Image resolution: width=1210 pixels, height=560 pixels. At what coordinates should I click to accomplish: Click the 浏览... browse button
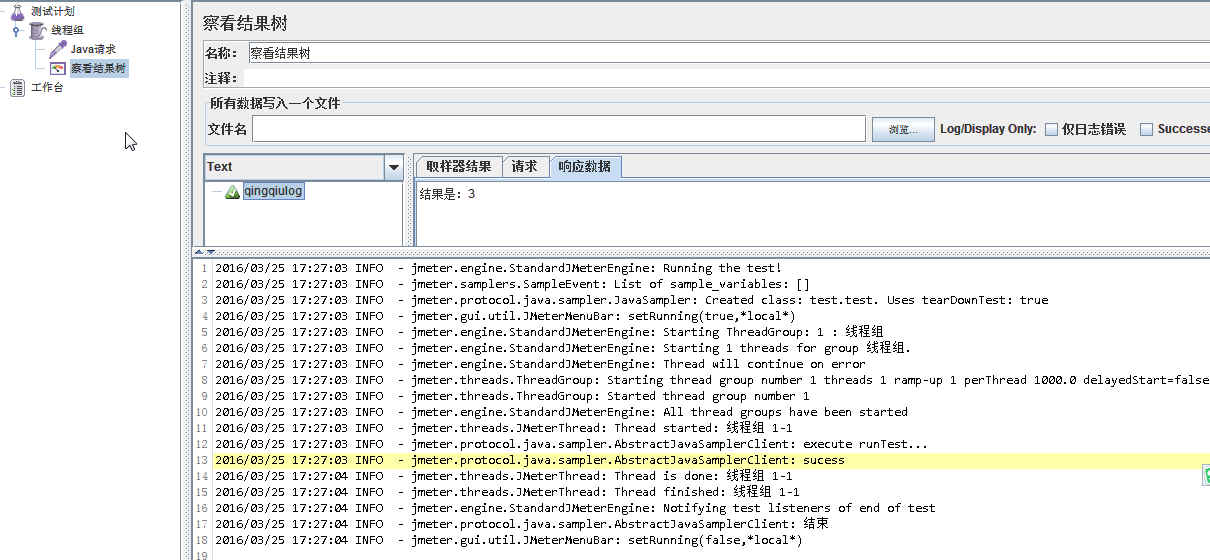pyautogui.click(x=903, y=129)
